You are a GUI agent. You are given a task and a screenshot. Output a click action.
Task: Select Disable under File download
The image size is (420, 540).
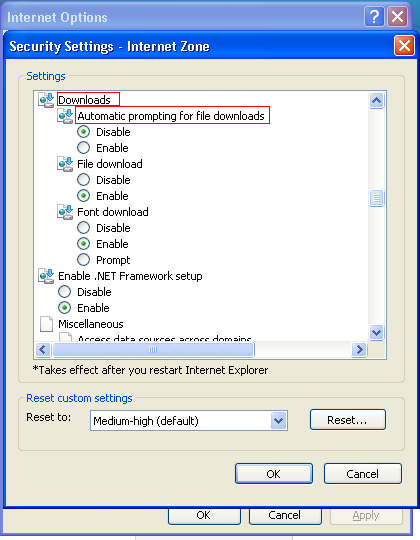point(83,180)
